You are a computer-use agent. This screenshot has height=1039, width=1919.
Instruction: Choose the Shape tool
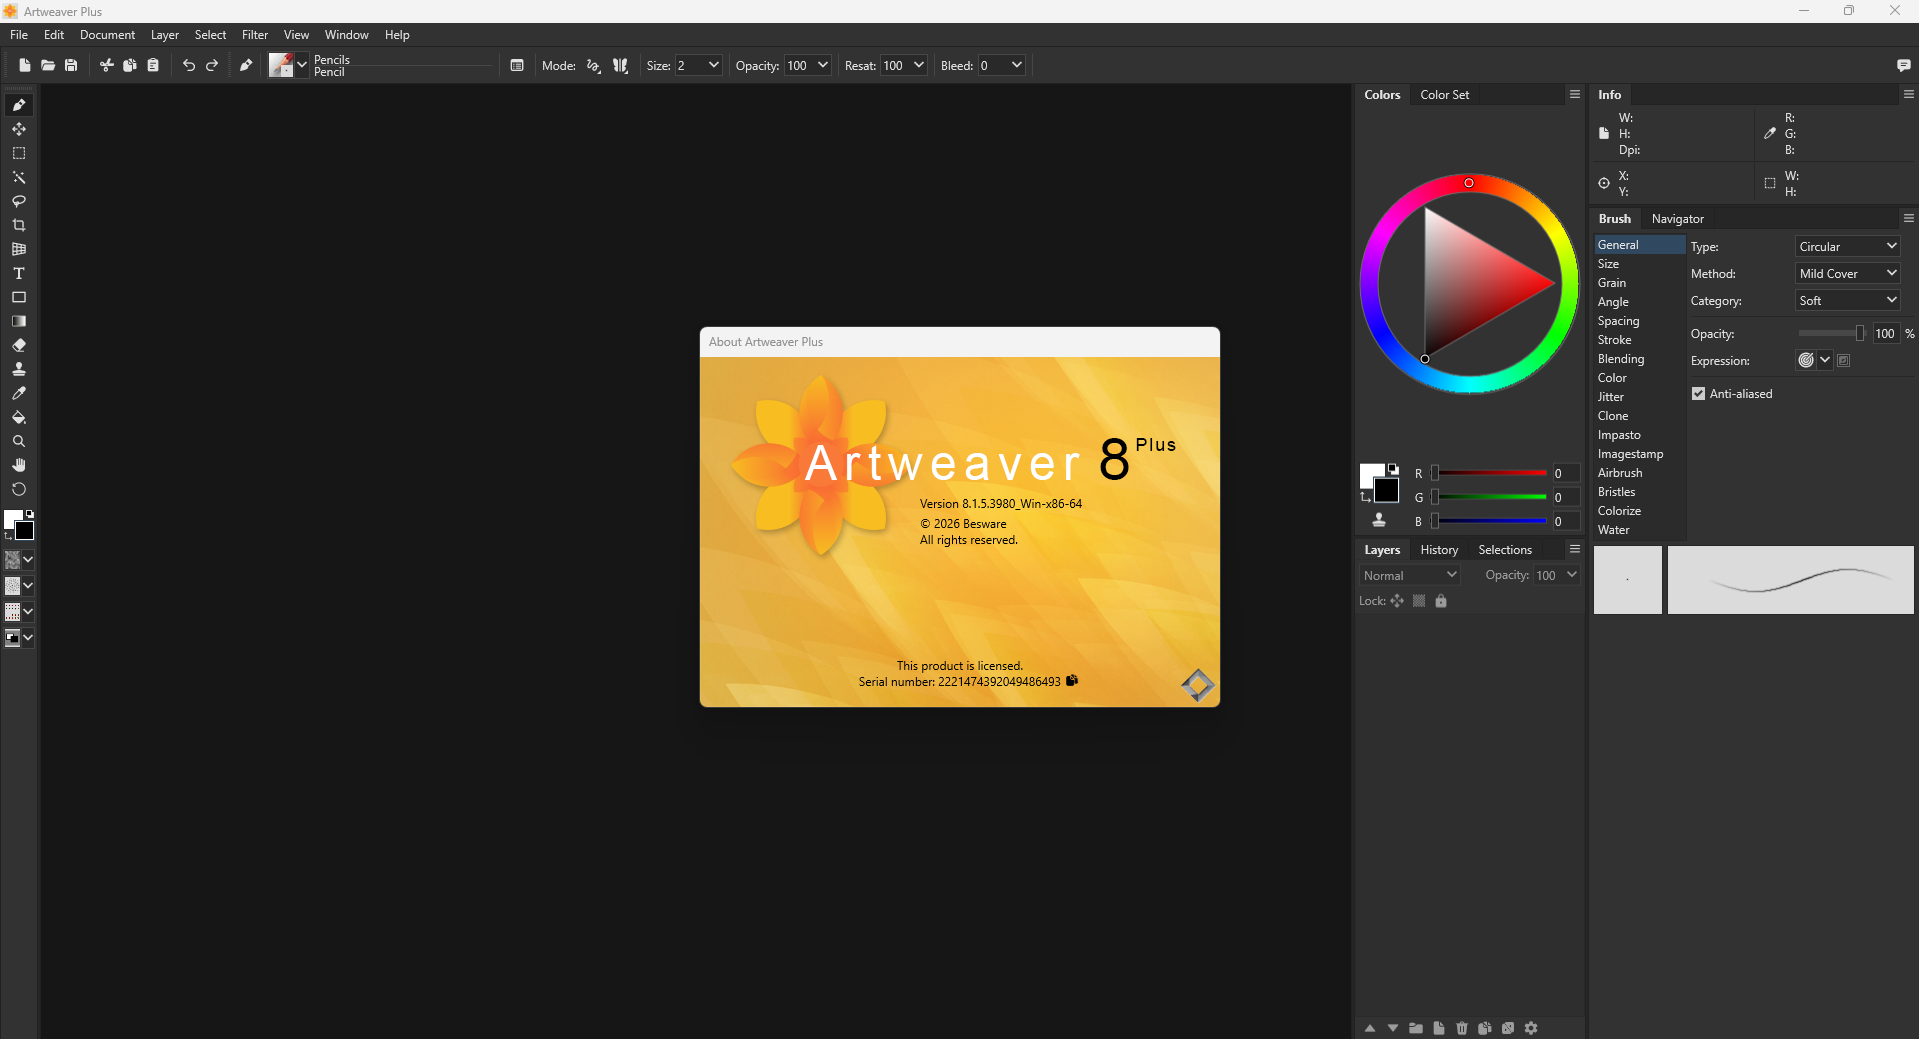(19, 297)
